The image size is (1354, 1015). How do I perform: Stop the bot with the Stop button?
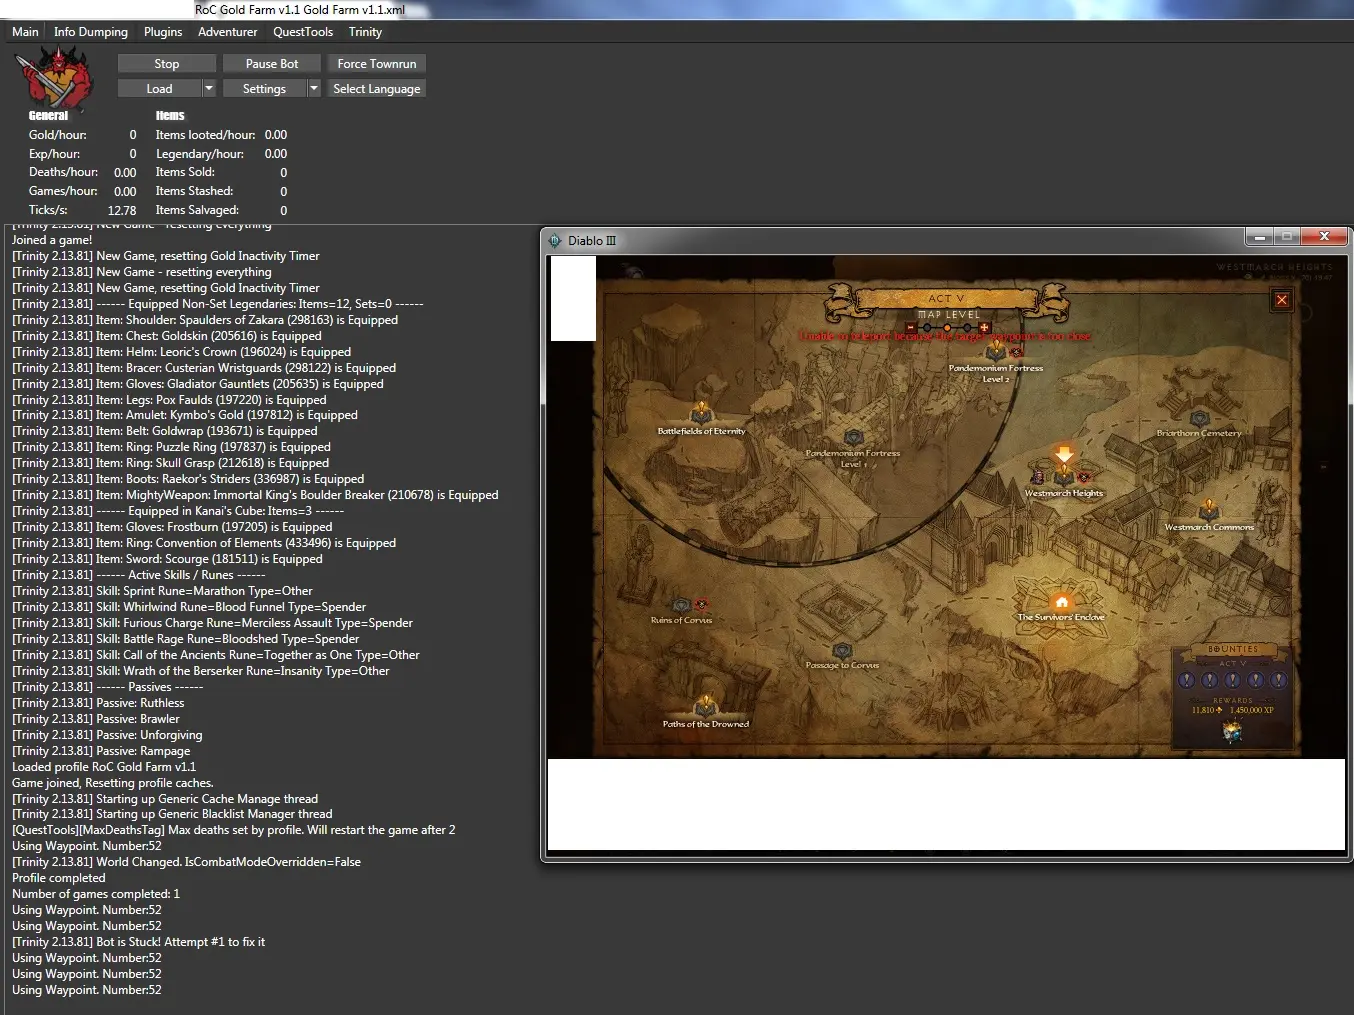(x=167, y=64)
